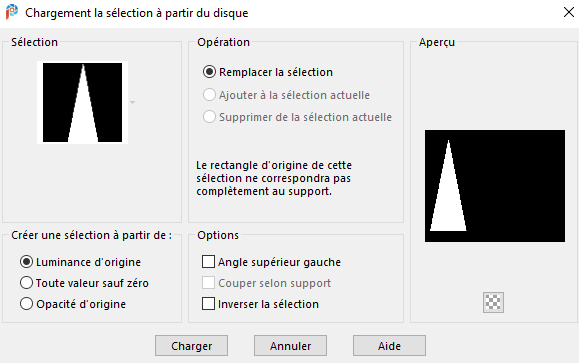
Task: Click the Charger button
Action: coord(191,346)
